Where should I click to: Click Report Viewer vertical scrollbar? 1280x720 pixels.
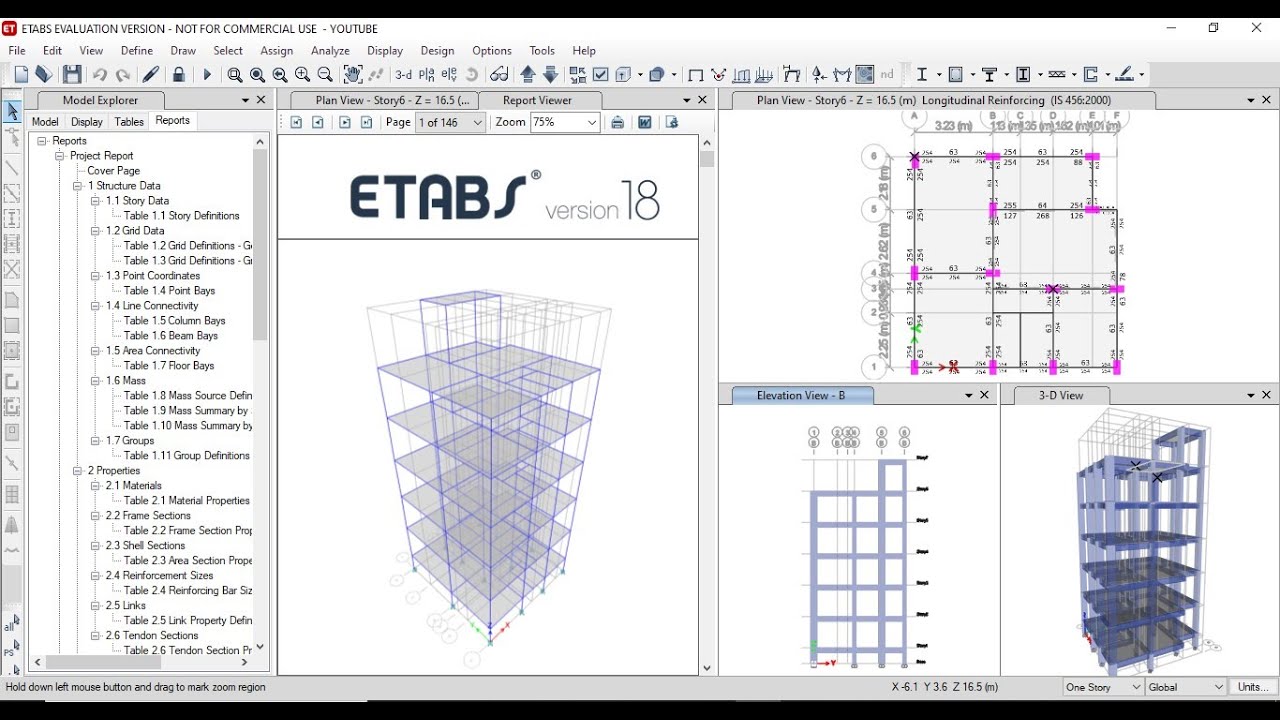click(x=707, y=159)
